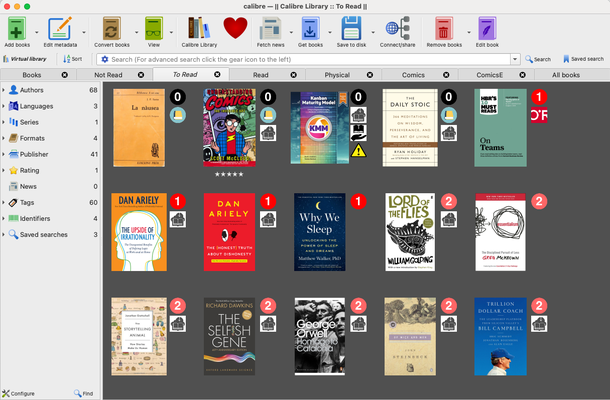Click the Find button in tag browser
This screenshot has height=400, width=610.
[84, 393]
